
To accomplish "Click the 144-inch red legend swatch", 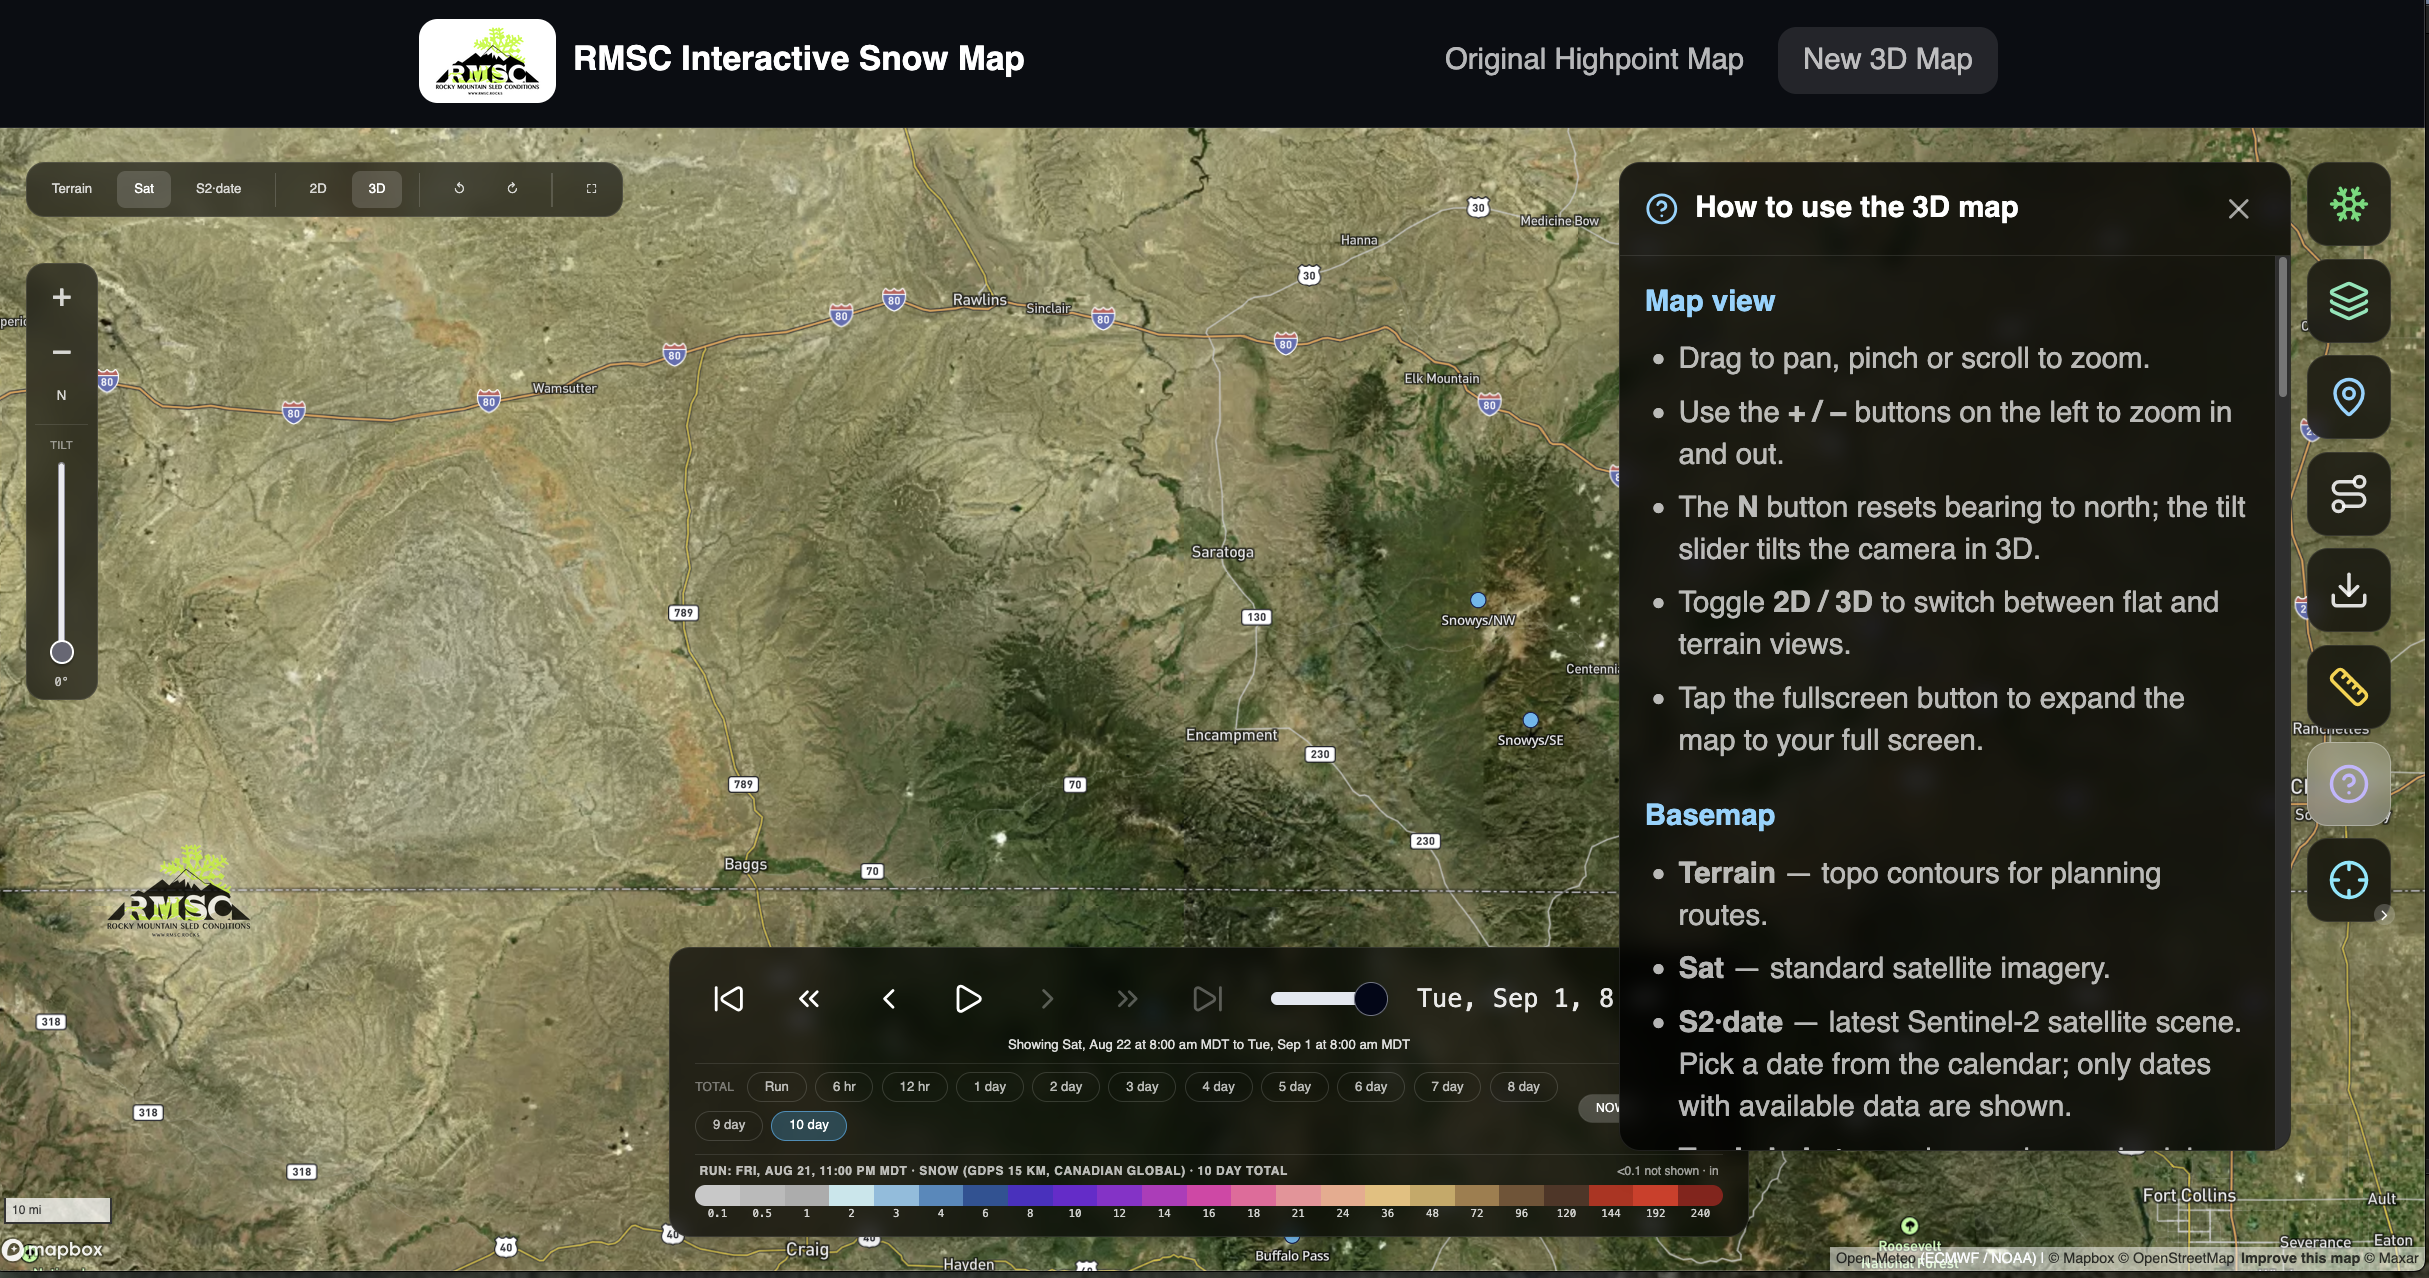I will (1610, 1195).
